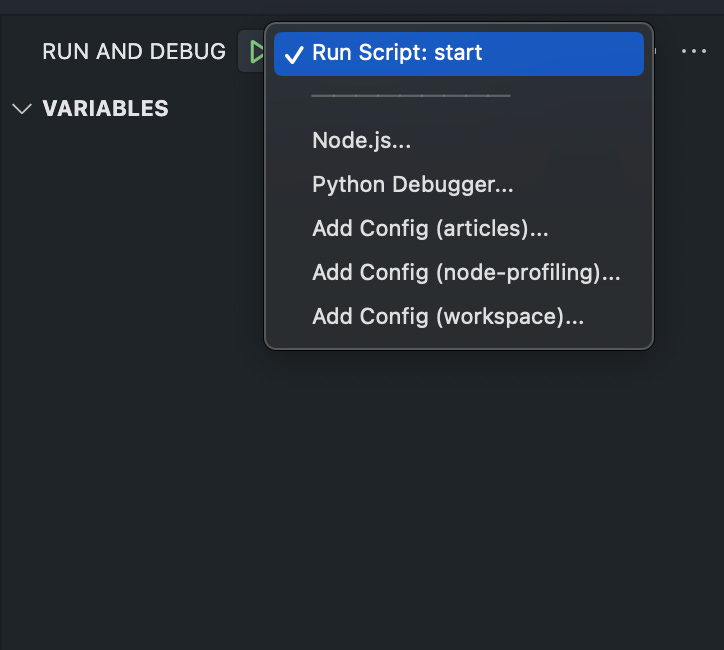This screenshot has height=650, width=724.
Task: Click the RUN AND DEBUG panel title
Action: coord(134,51)
